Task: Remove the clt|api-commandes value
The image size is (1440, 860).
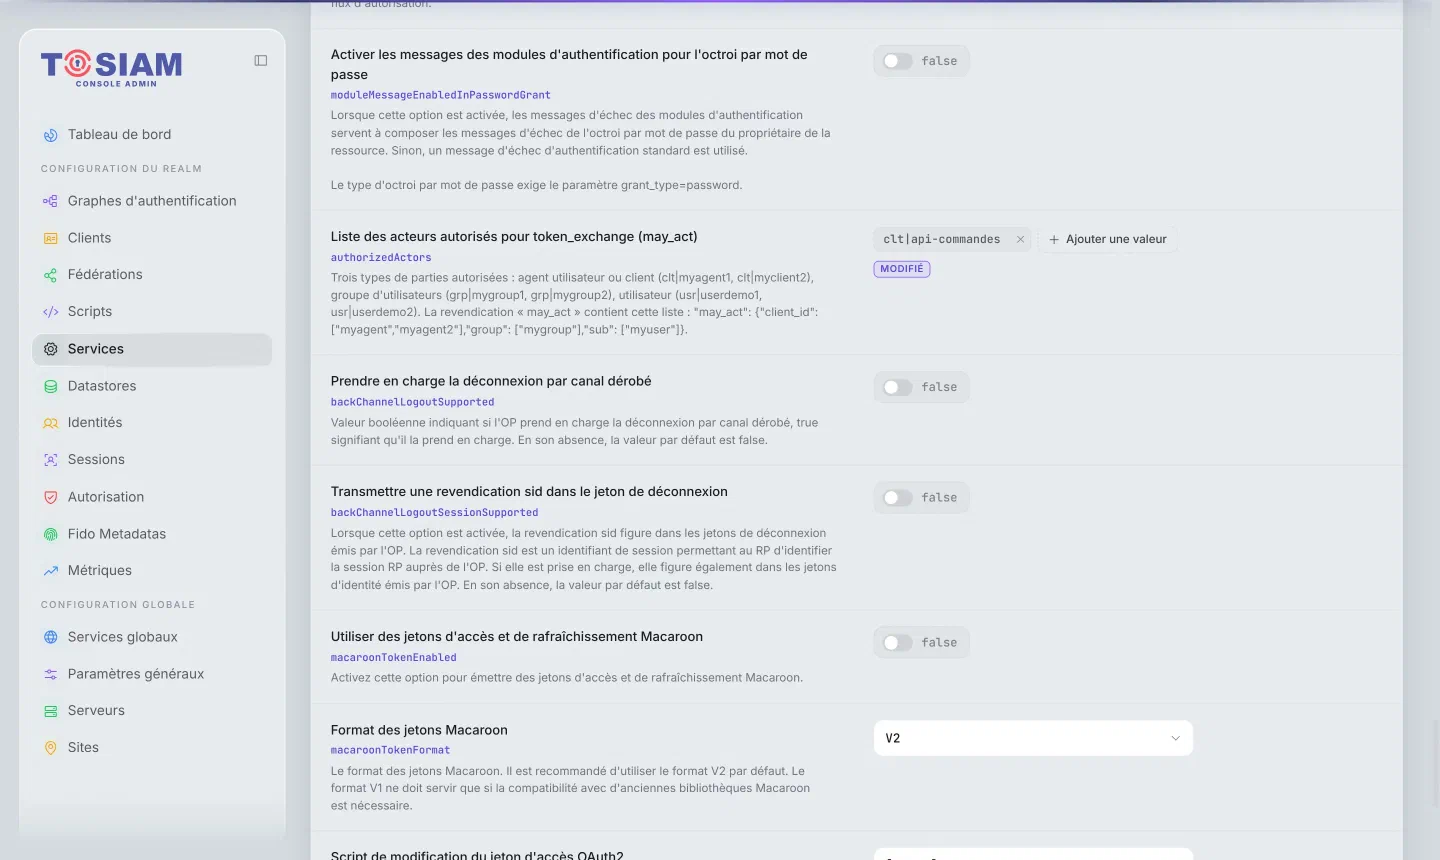Action: [x=1020, y=240]
